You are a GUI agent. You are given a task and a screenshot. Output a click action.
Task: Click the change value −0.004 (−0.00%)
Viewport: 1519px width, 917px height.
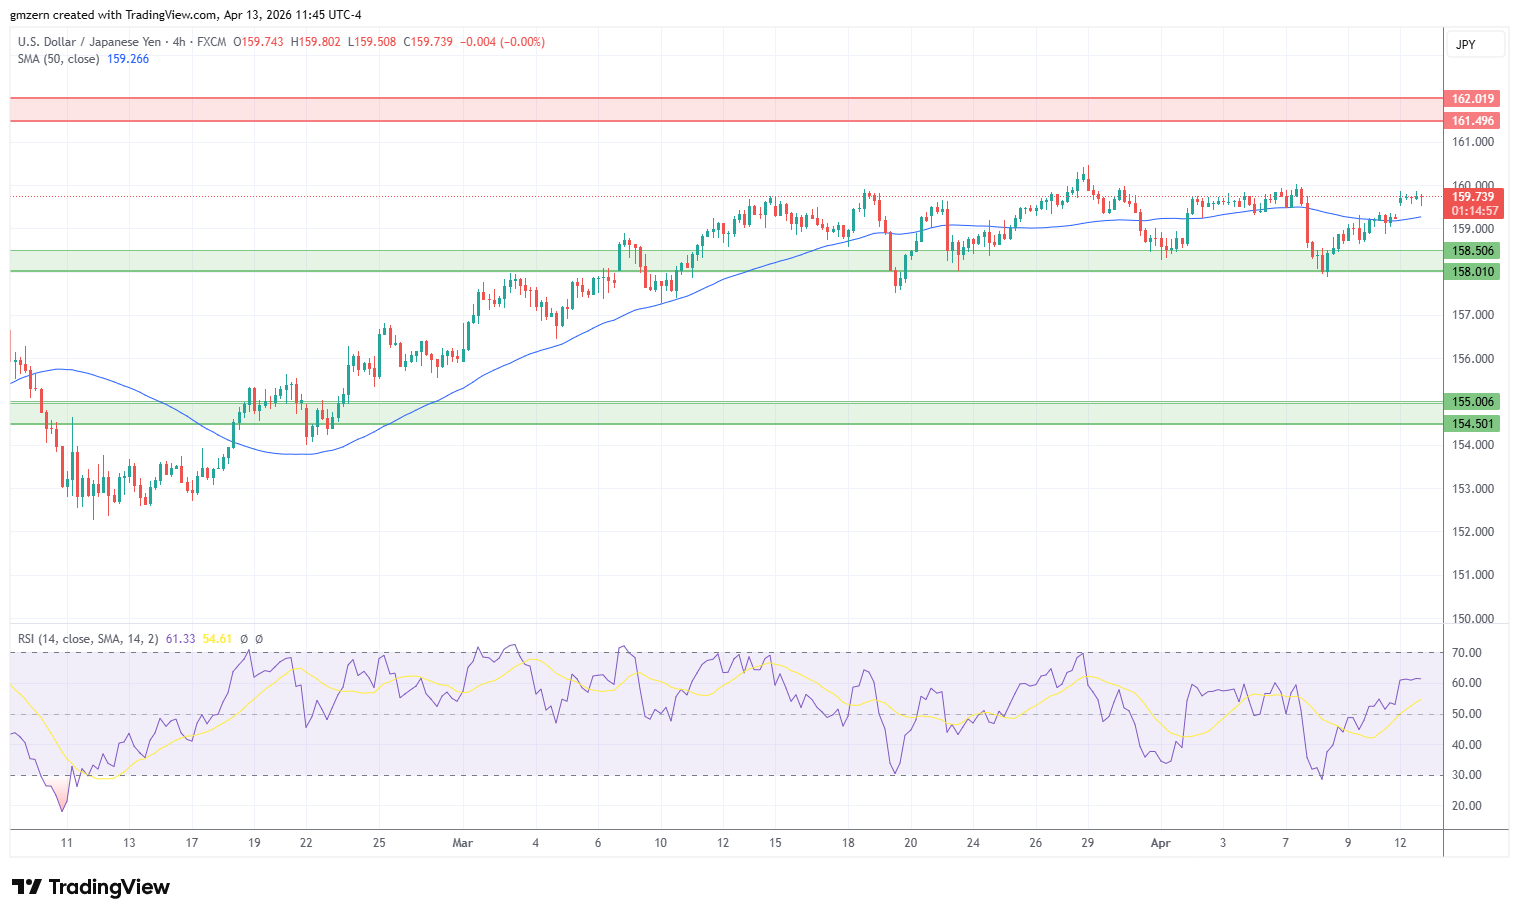502,42
